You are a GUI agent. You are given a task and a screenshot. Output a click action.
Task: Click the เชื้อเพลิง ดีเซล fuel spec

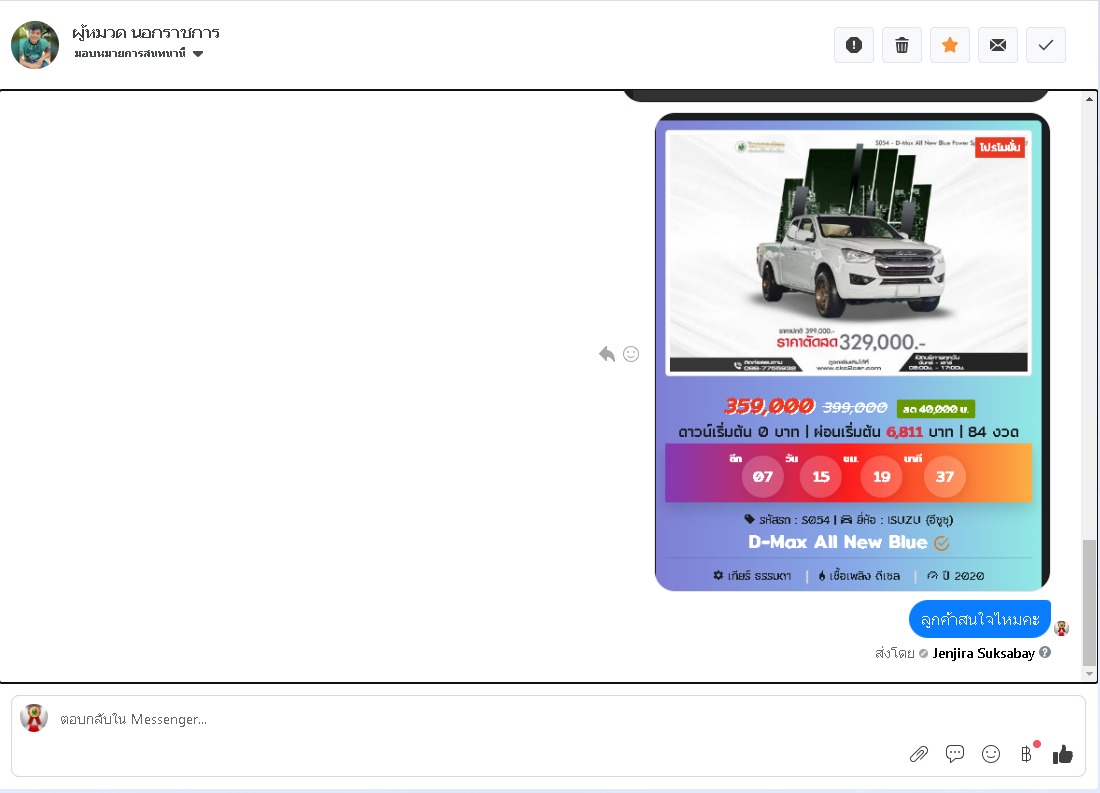click(859, 575)
